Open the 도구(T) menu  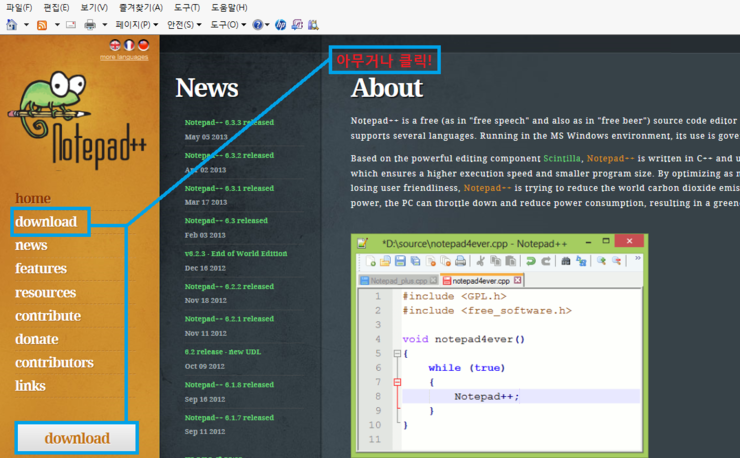point(187,8)
